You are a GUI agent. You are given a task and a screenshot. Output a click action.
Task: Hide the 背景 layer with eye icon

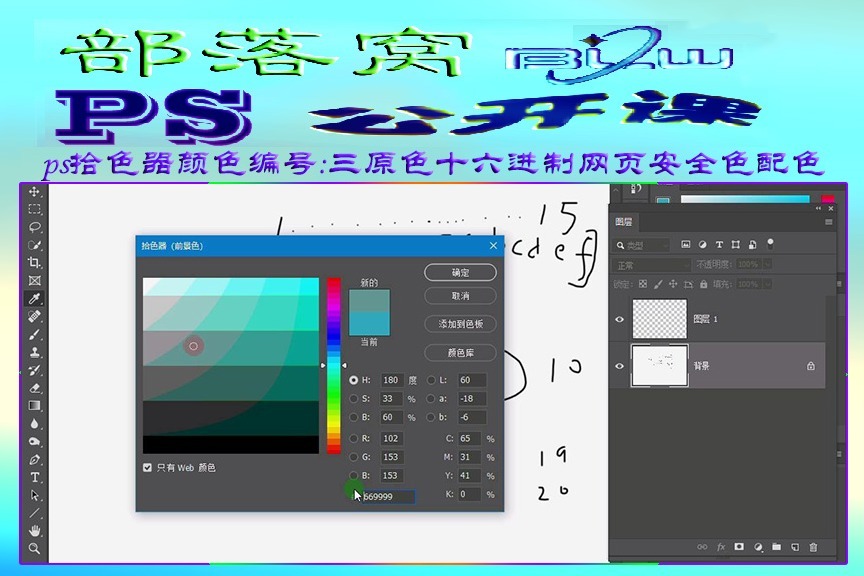click(619, 366)
